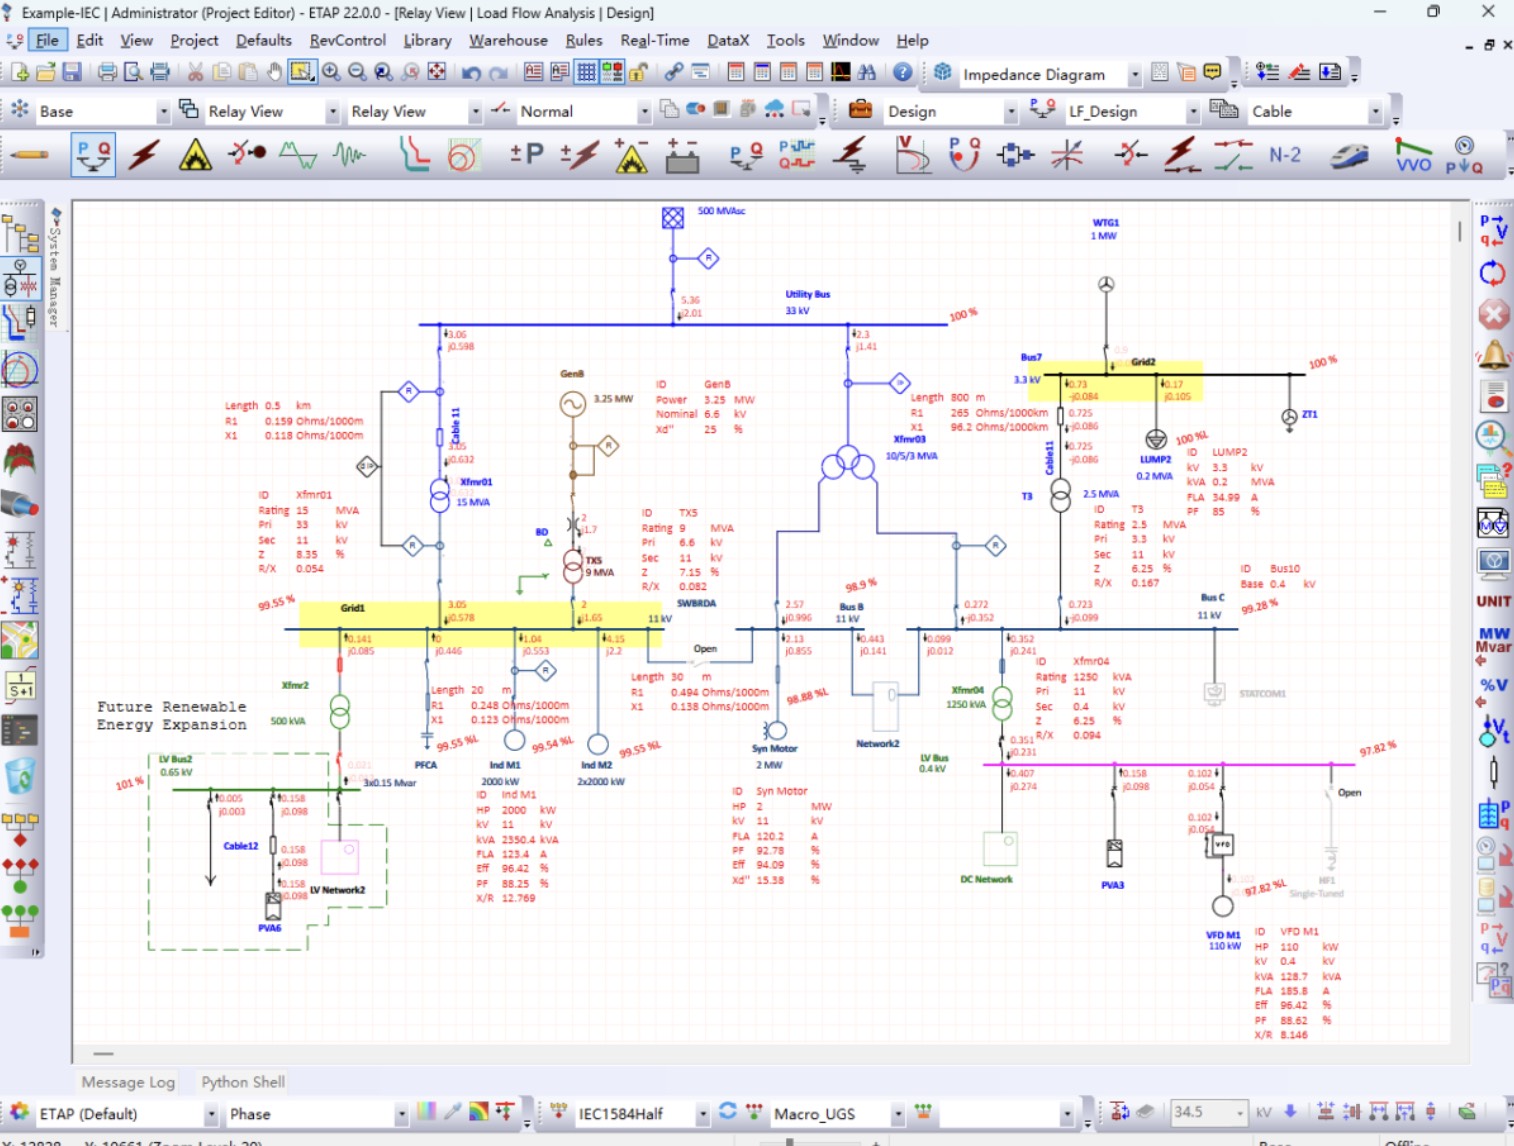1514x1146 pixels.
Task: Expand the IEC1584Half dropdown
Action: [703, 1113]
